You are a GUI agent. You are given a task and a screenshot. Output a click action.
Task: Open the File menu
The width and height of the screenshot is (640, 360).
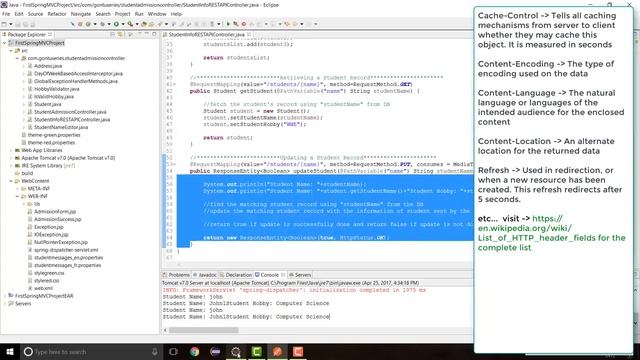coord(6,14)
